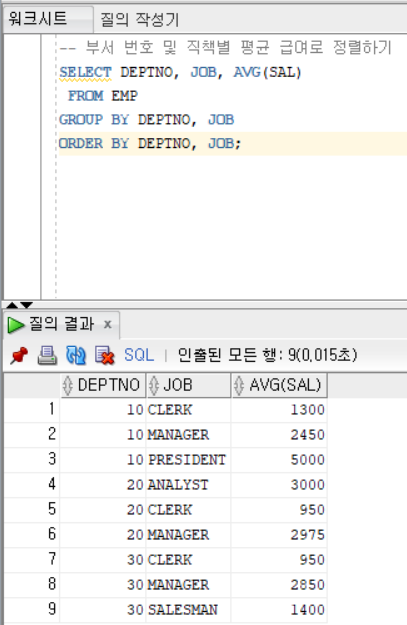Click the delete row icon with red X
Image resolution: width=407 pixels, height=625 pixels.
coord(104,355)
